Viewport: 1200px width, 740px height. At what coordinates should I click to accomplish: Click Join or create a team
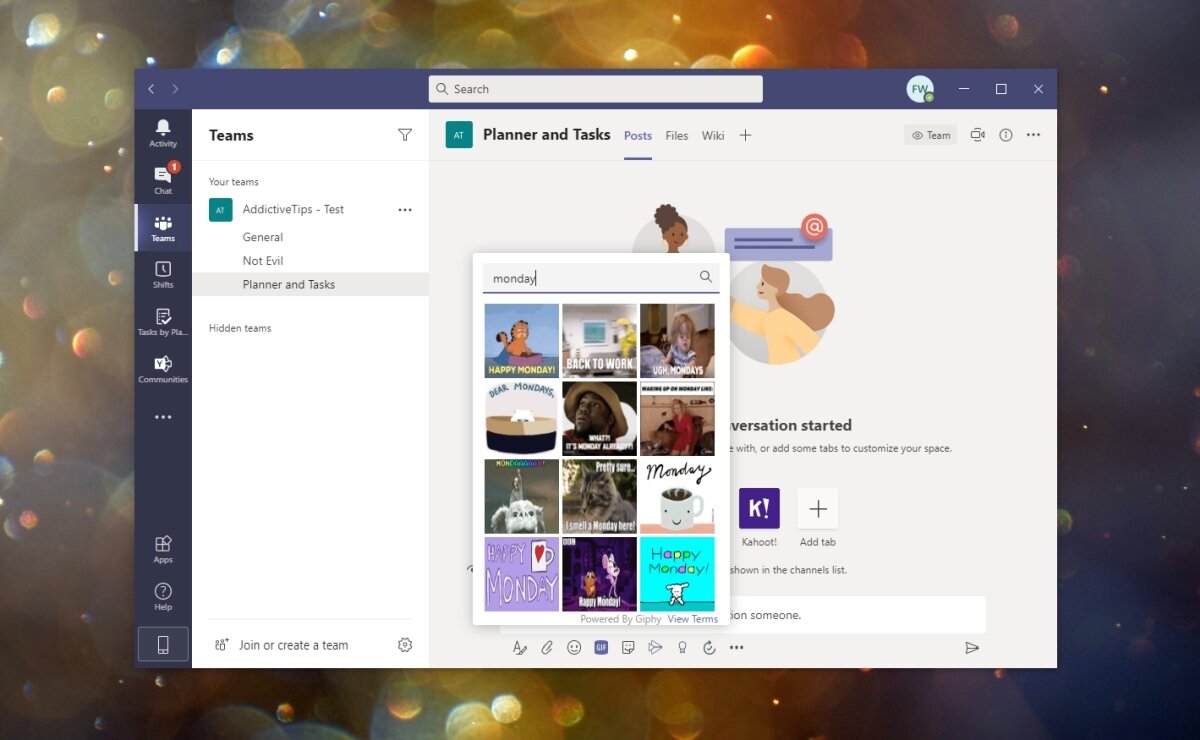[290, 645]
